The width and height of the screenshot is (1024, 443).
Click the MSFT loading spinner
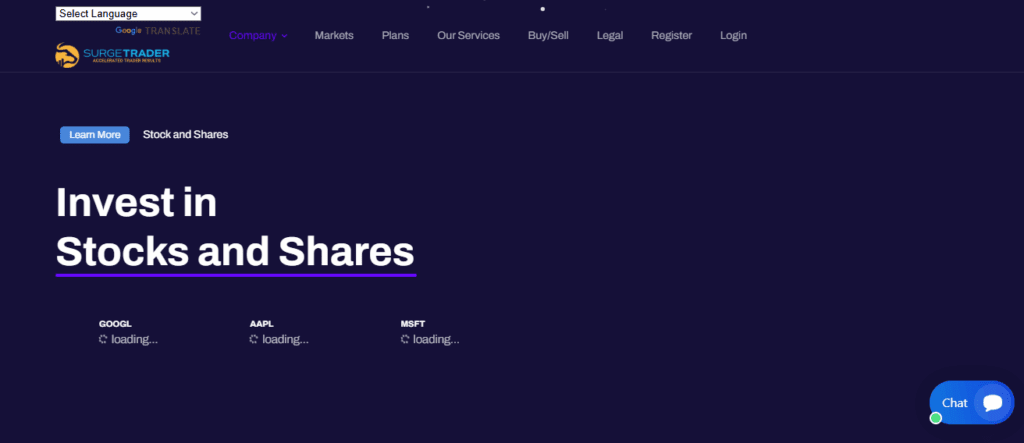click(x=405, y=339)
